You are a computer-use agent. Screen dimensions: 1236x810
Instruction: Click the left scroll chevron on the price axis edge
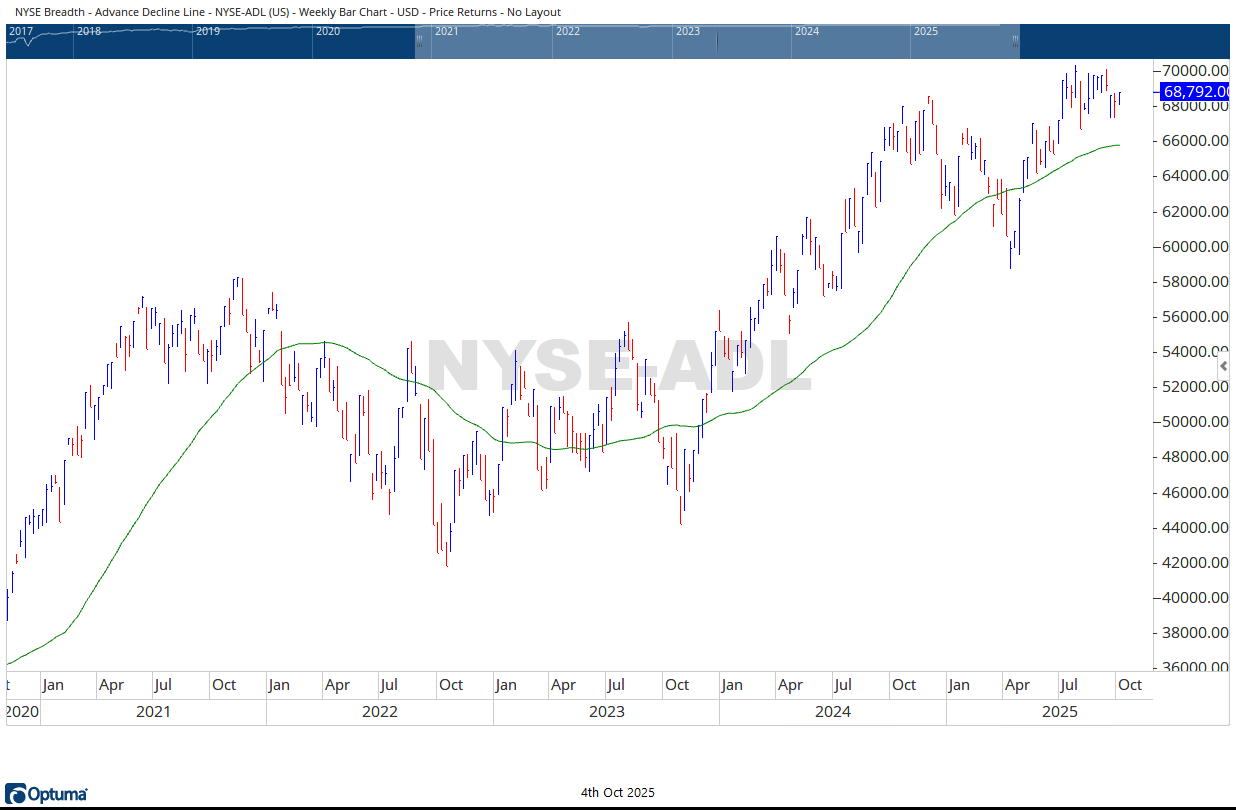point(1224,365)
